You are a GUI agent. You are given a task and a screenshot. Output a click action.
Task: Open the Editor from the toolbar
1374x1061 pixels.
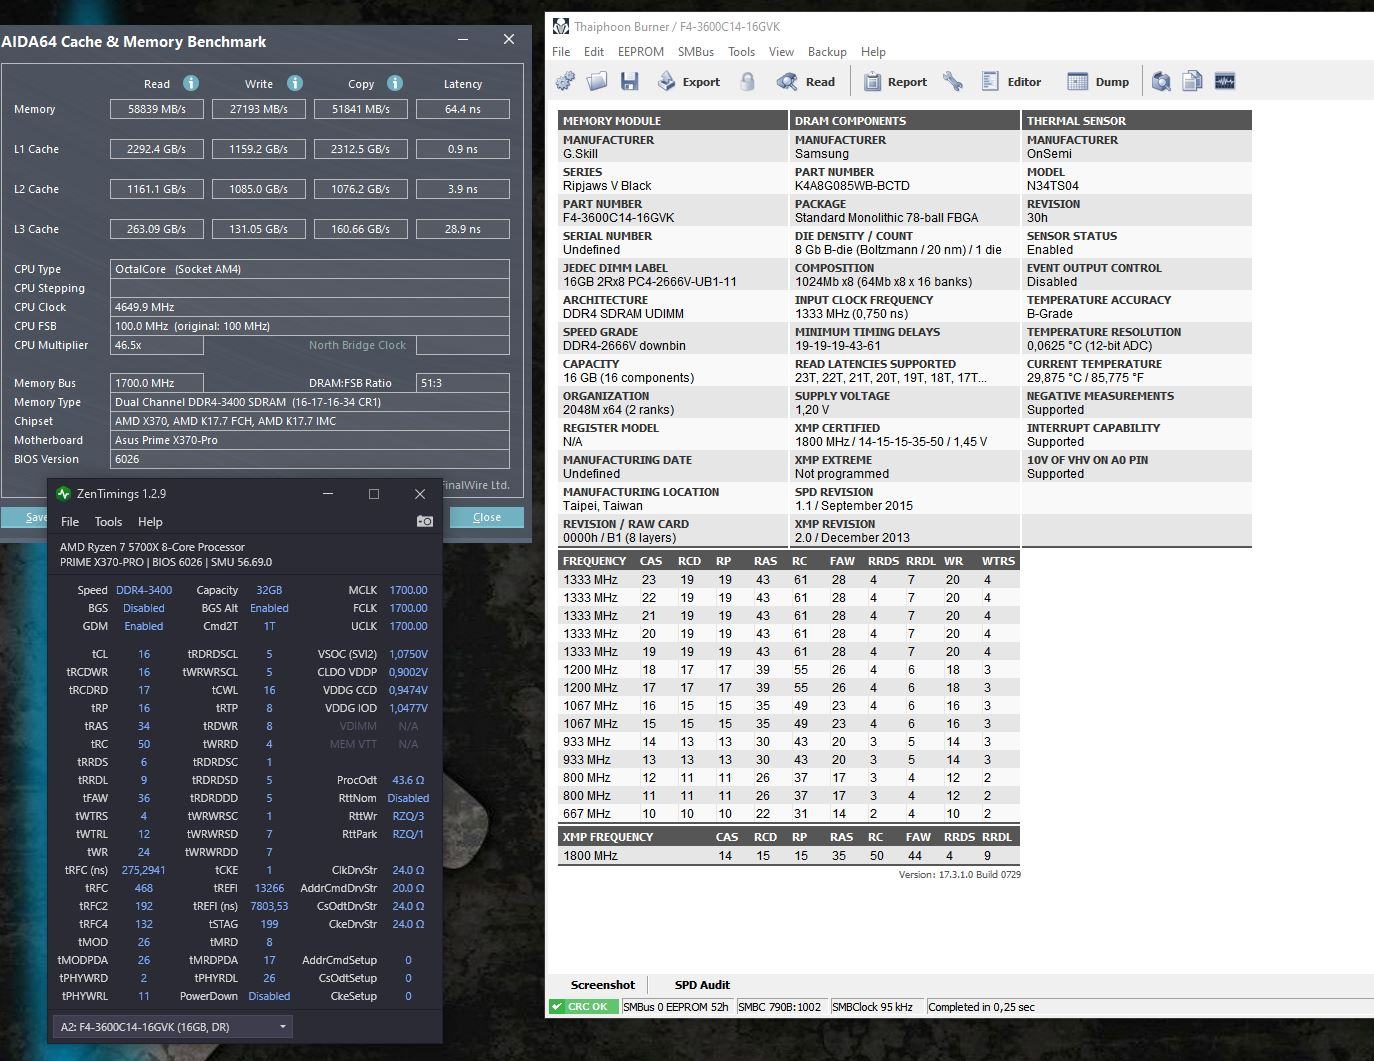click(1011, 82)
